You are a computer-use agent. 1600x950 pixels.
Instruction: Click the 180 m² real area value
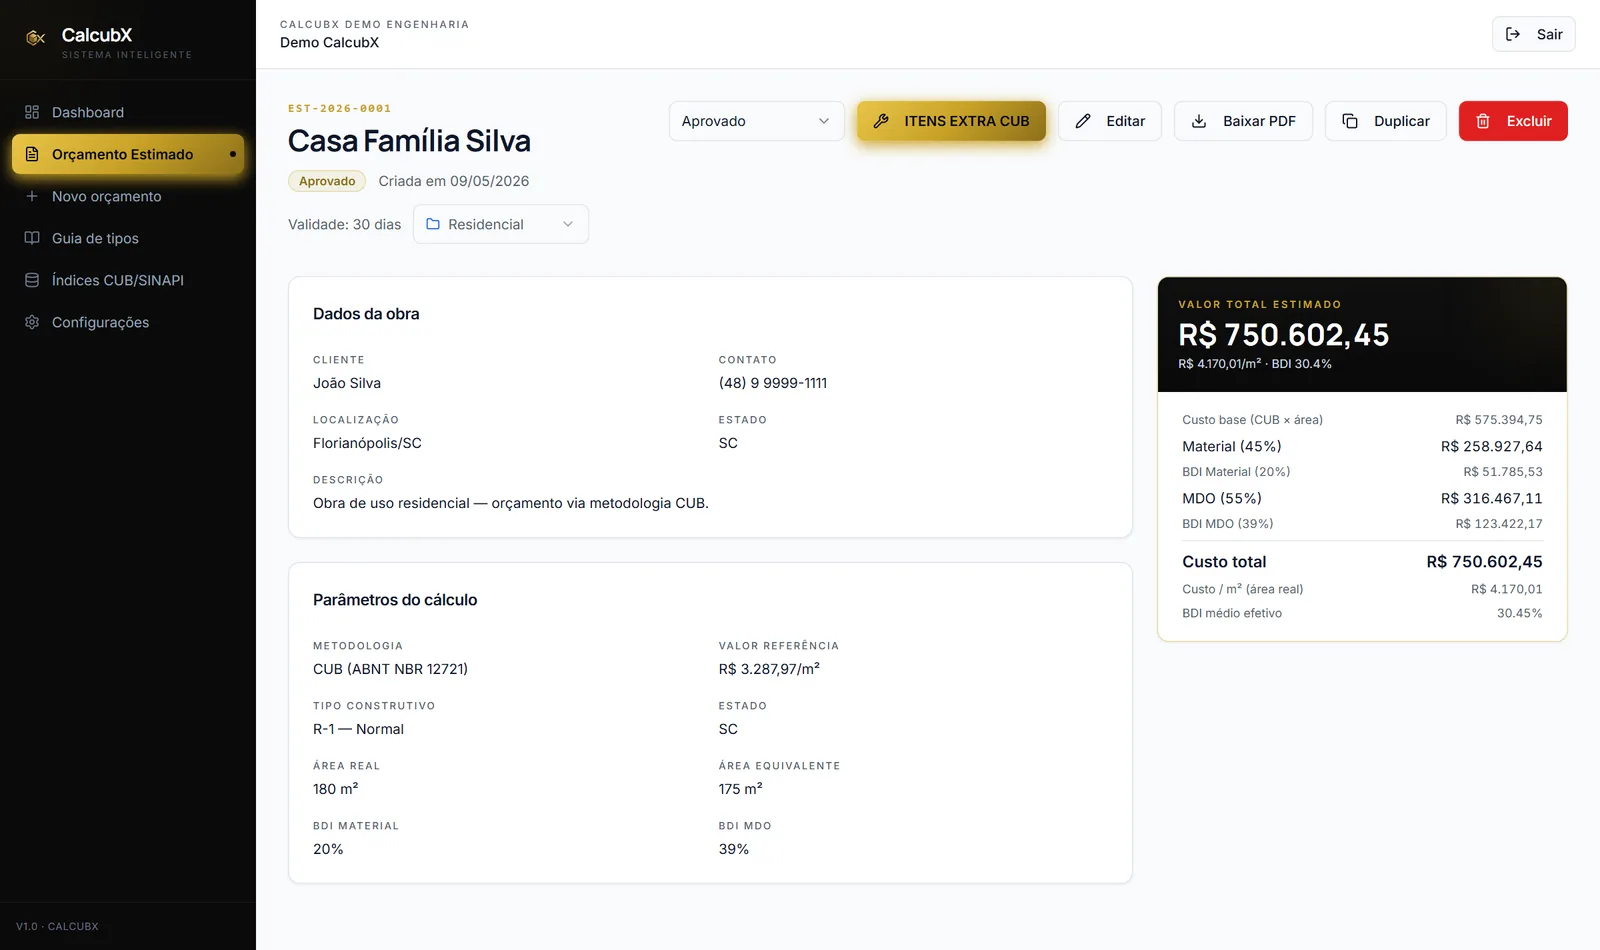(x=335, y=789)
